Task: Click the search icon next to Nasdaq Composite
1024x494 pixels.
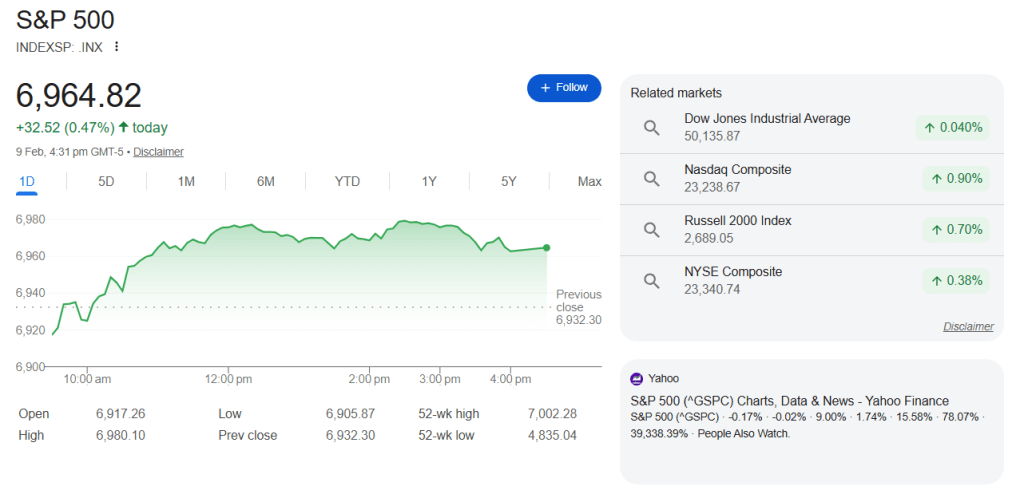Action: click(x=651, y=178)
